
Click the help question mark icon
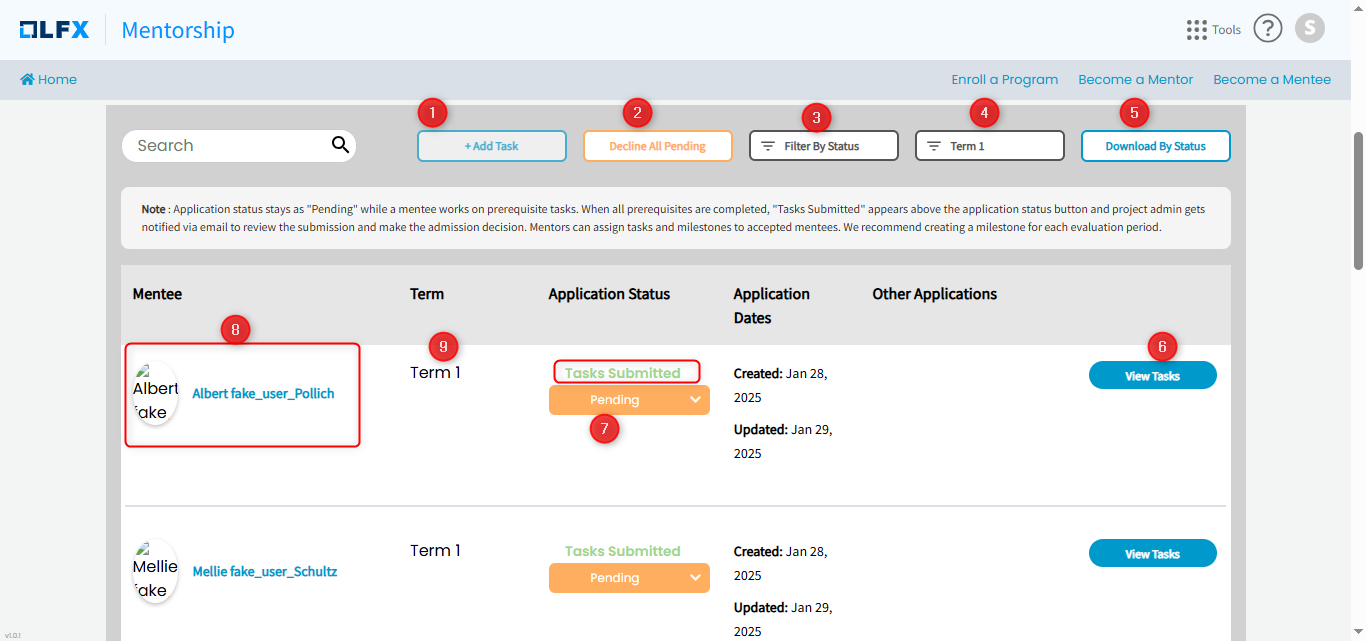pyautogui.click(x=1267, y=29)
